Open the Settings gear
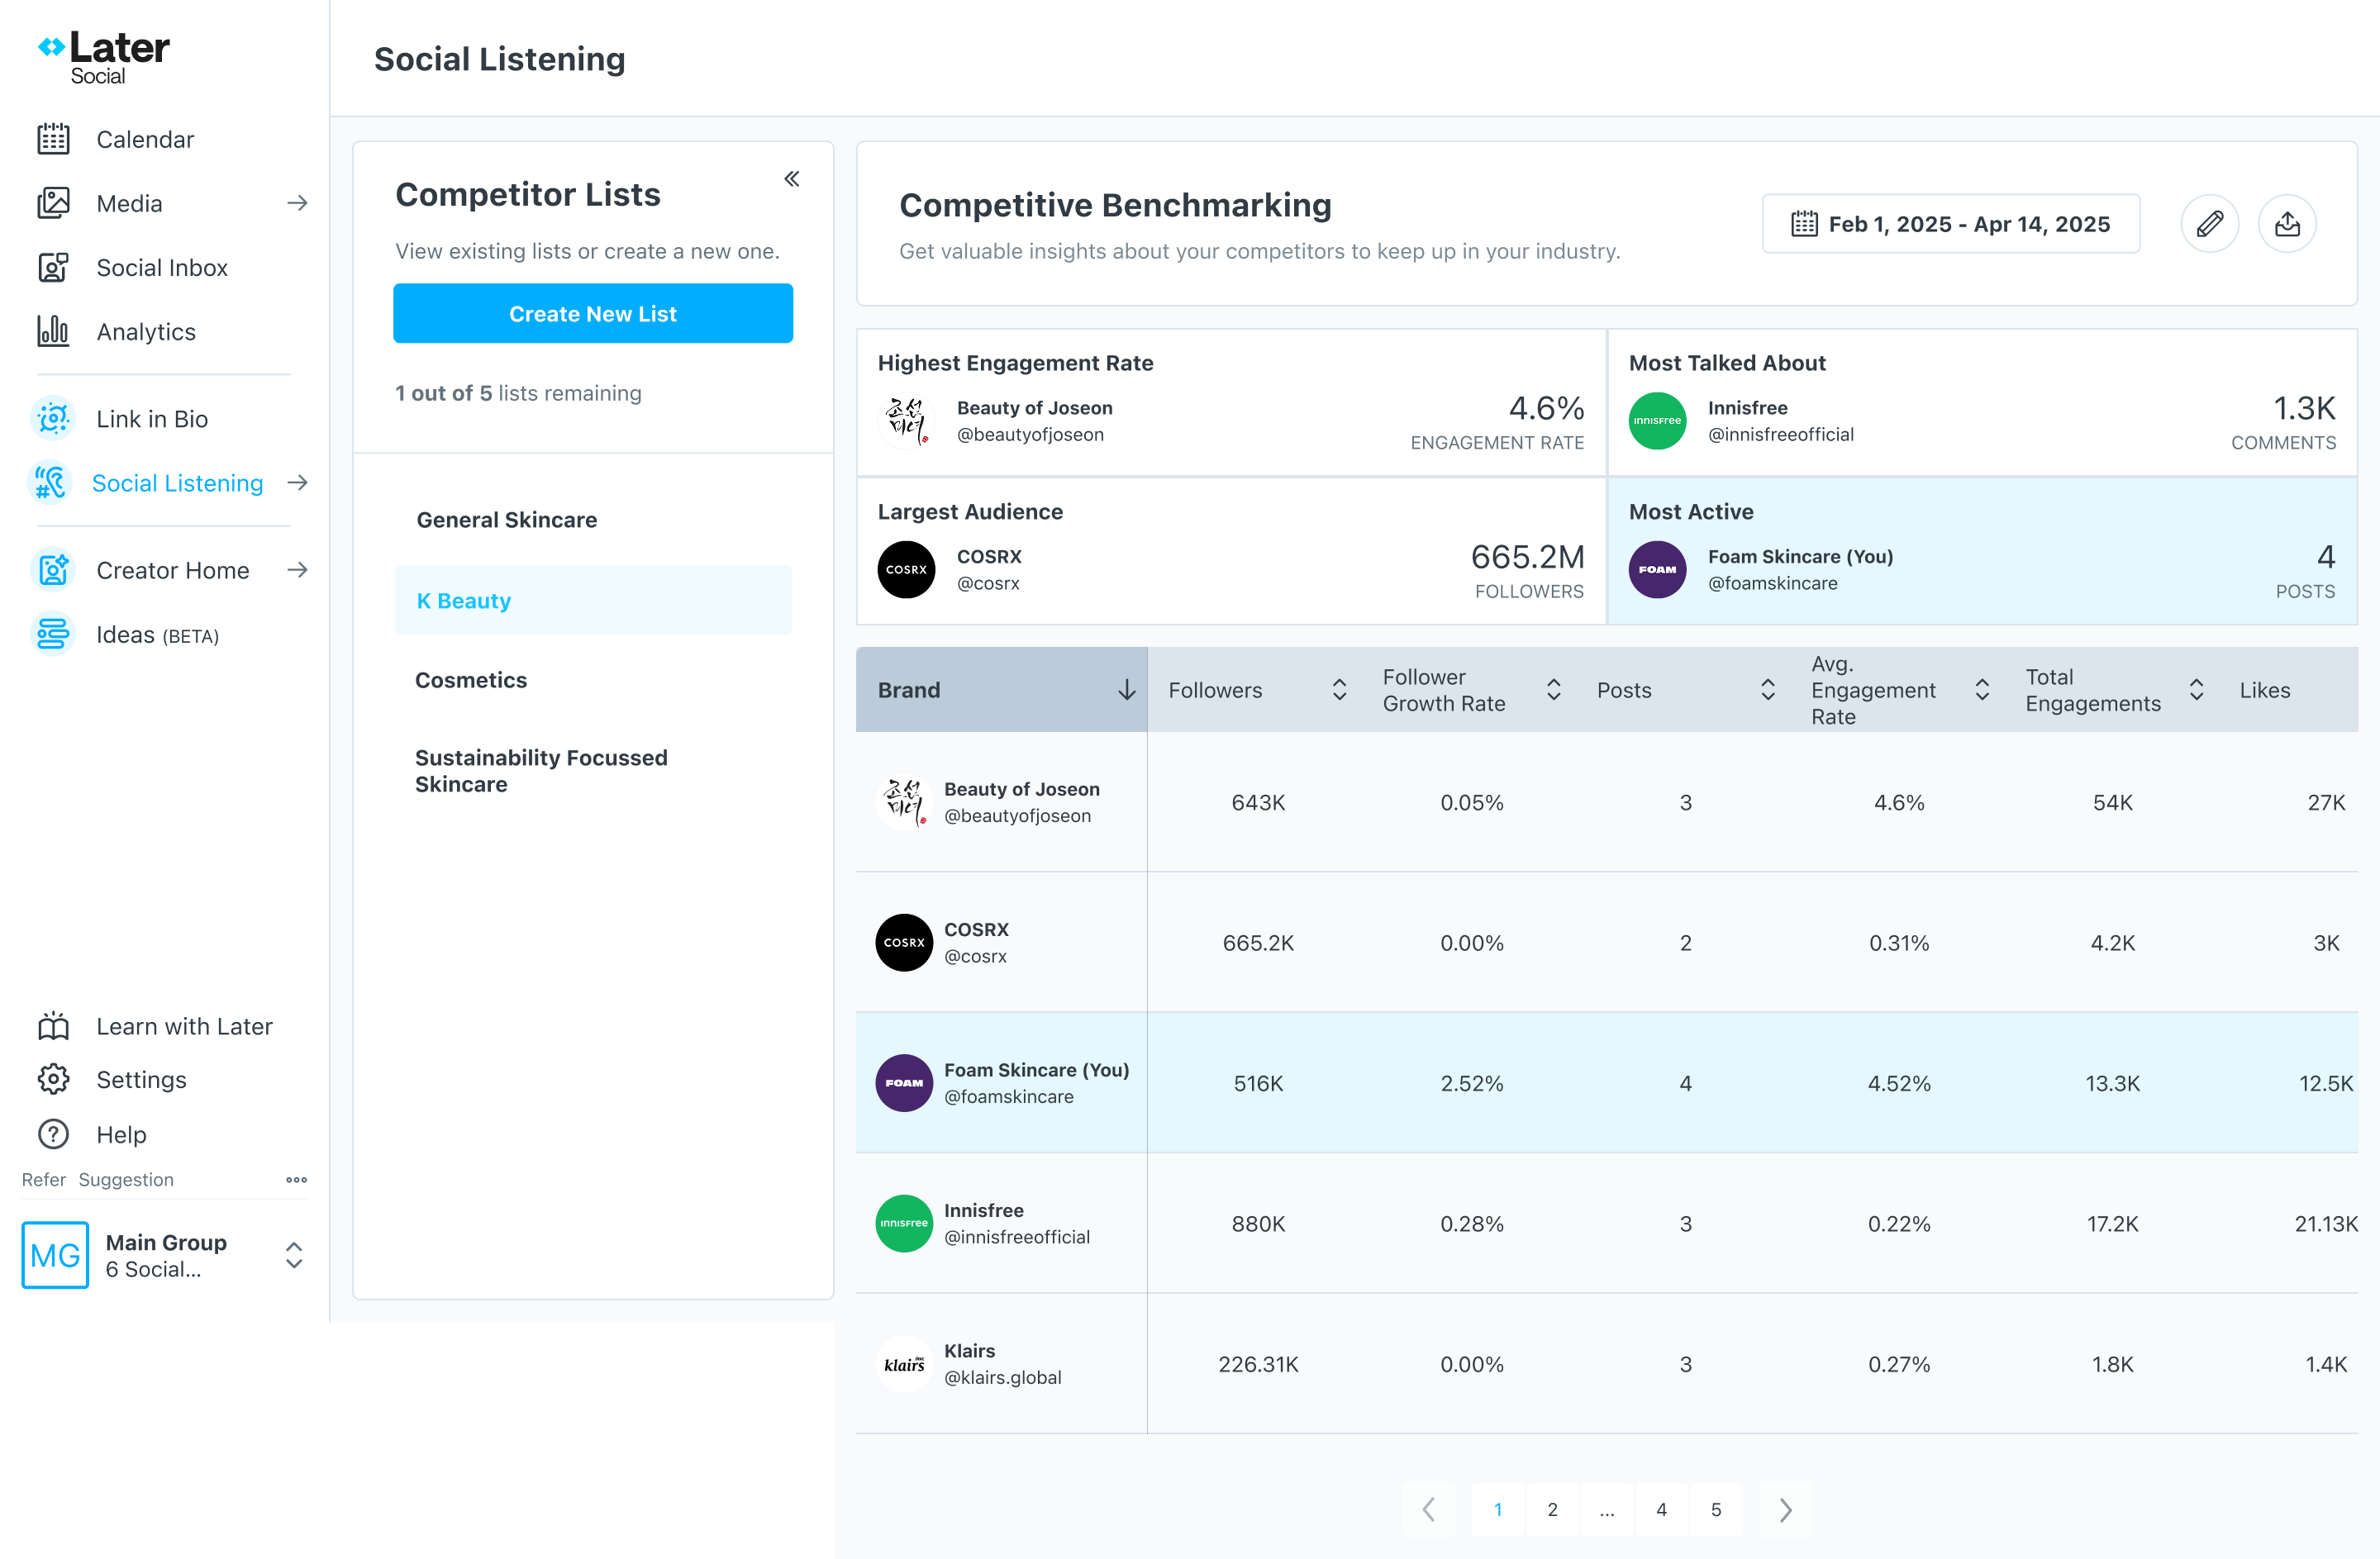This screenshot has height=1559, width=2380. click(x=53, y=1079)
